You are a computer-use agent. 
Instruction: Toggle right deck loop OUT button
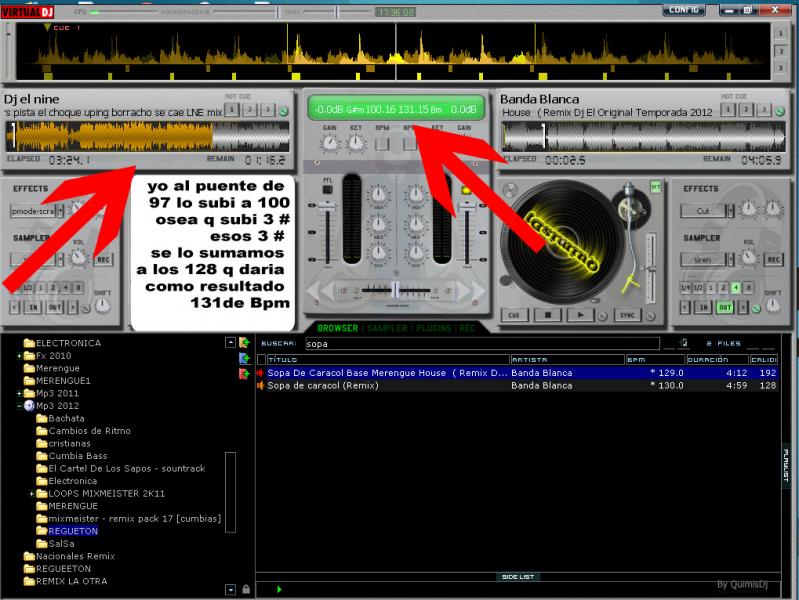tap(725, 307)
